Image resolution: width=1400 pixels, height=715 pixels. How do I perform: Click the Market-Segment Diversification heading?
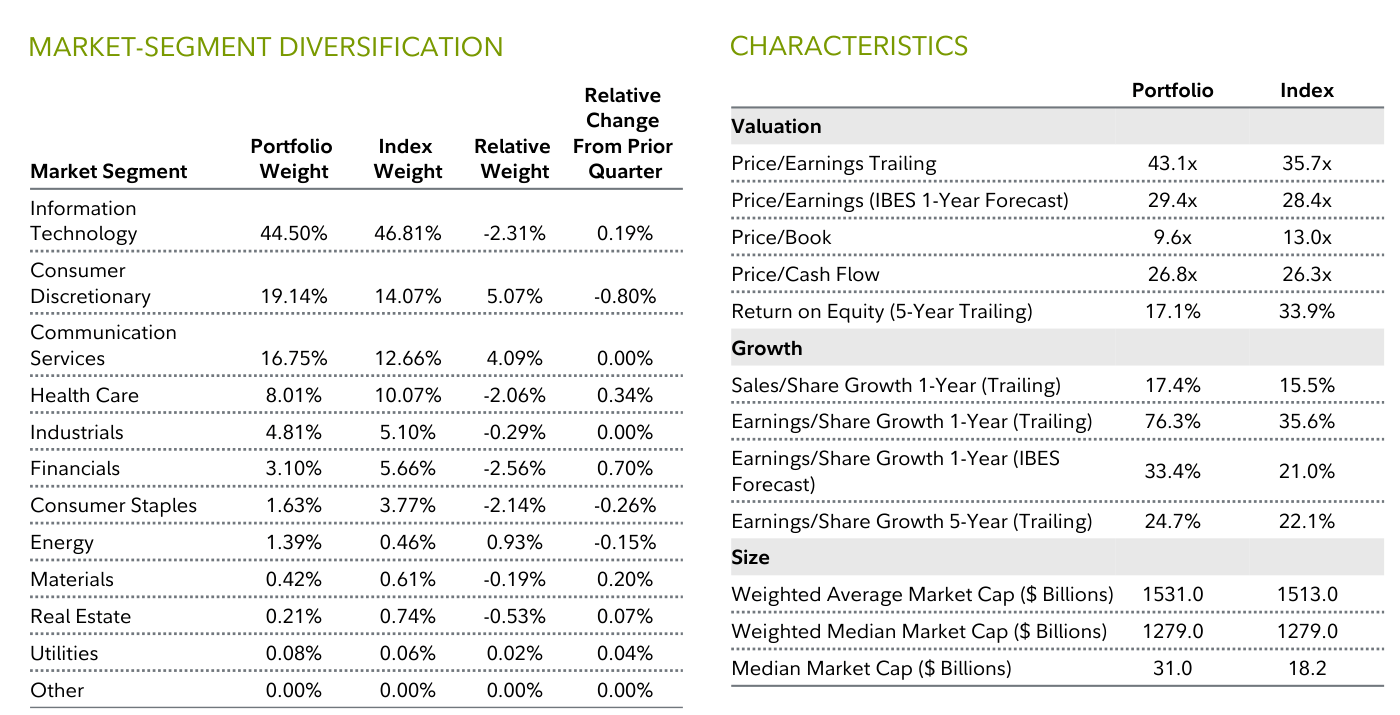[266, 47]
